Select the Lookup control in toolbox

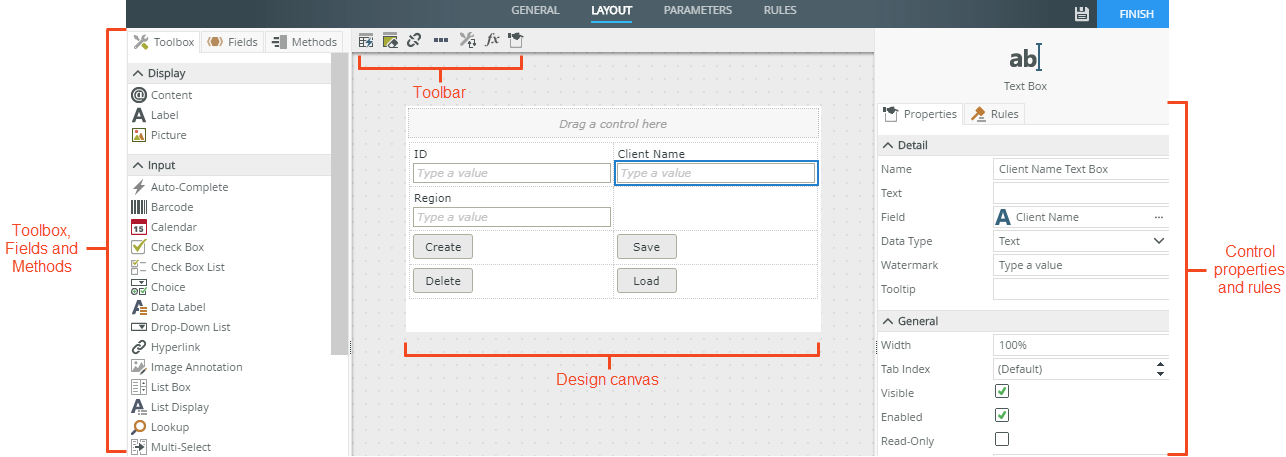pos(160,427)
